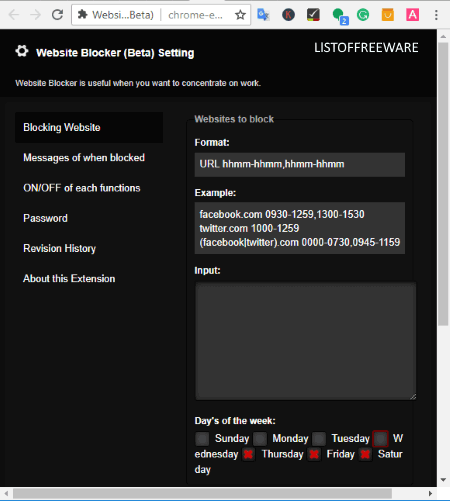Click the Format text 'URL hhmm-hhmm,hhmm-hhmm'
This screenshot has width=450, height=501.
tap(272, 164)
